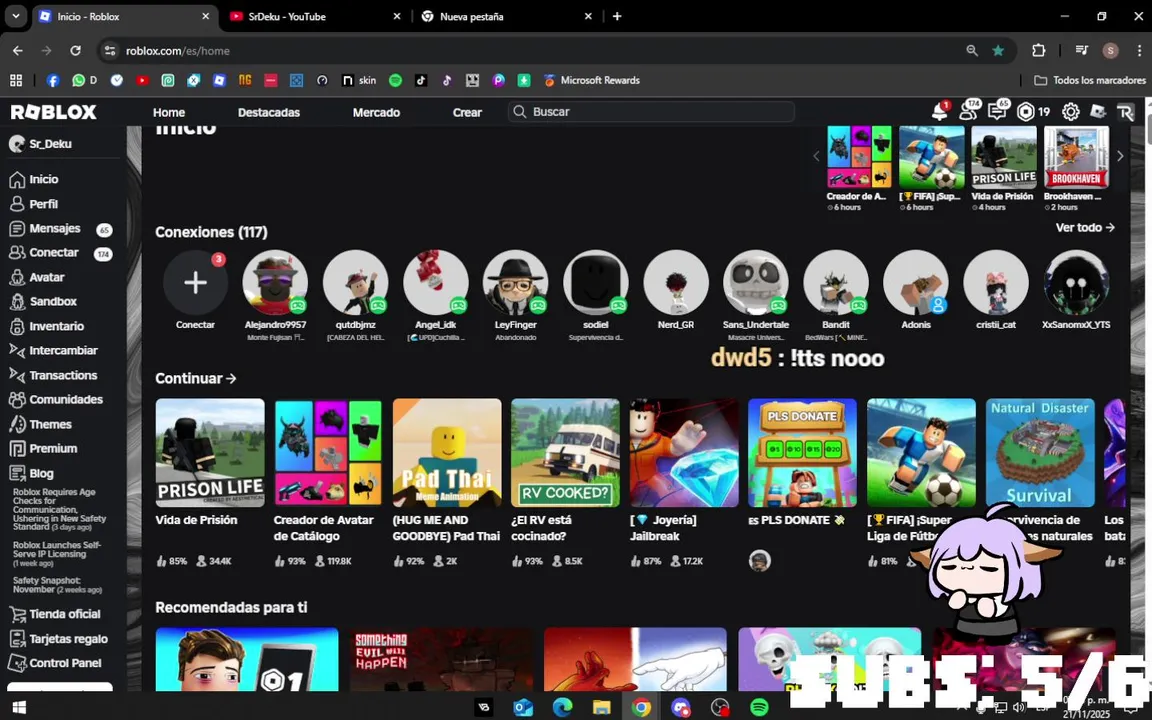Open the notifications bell
Screen dimensions: 1152x720
[x=940, y=112]
